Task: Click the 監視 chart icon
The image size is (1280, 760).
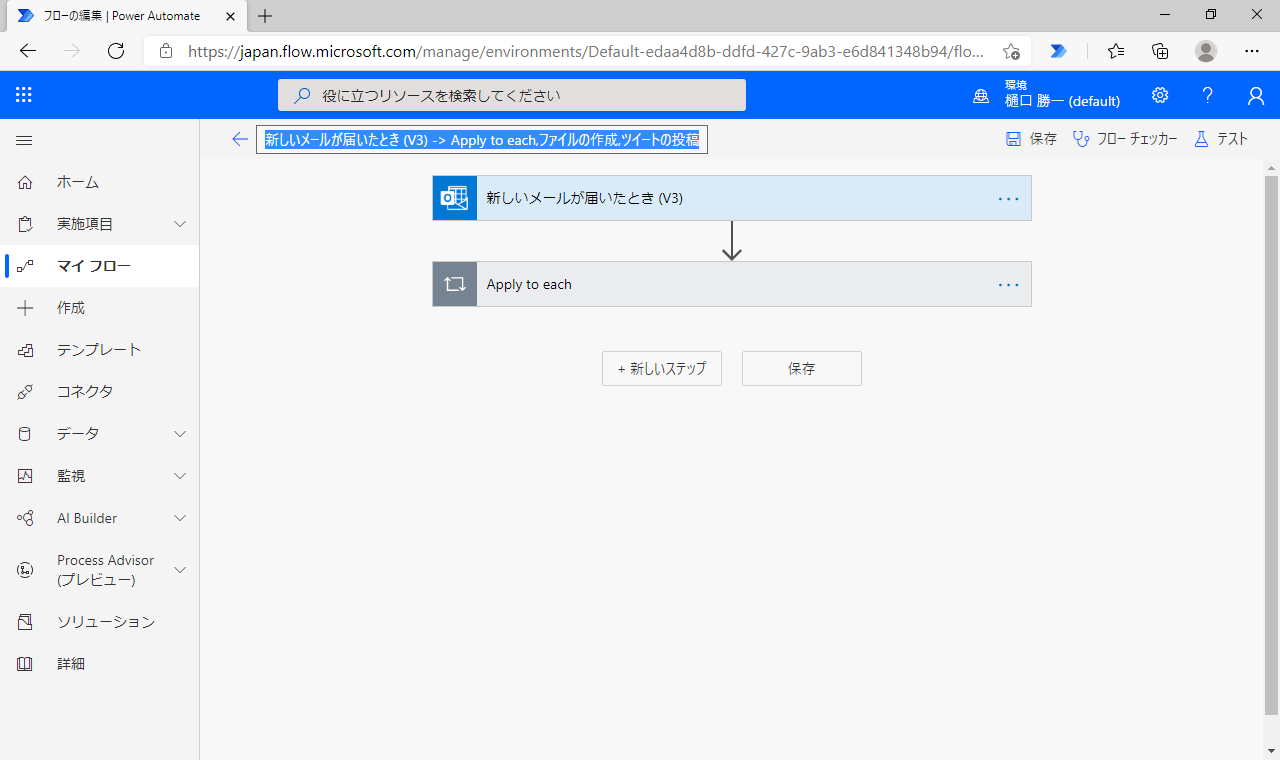Action: pyautogui.click(x=25, y=476)
